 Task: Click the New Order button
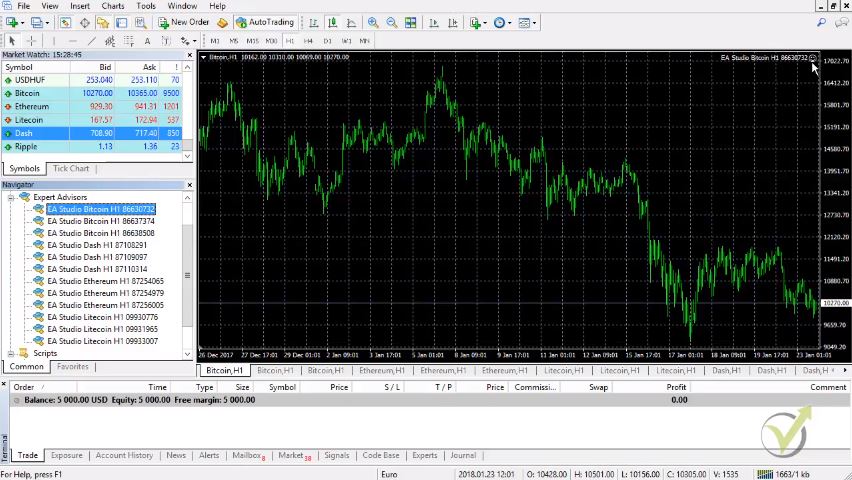point(184,22)
